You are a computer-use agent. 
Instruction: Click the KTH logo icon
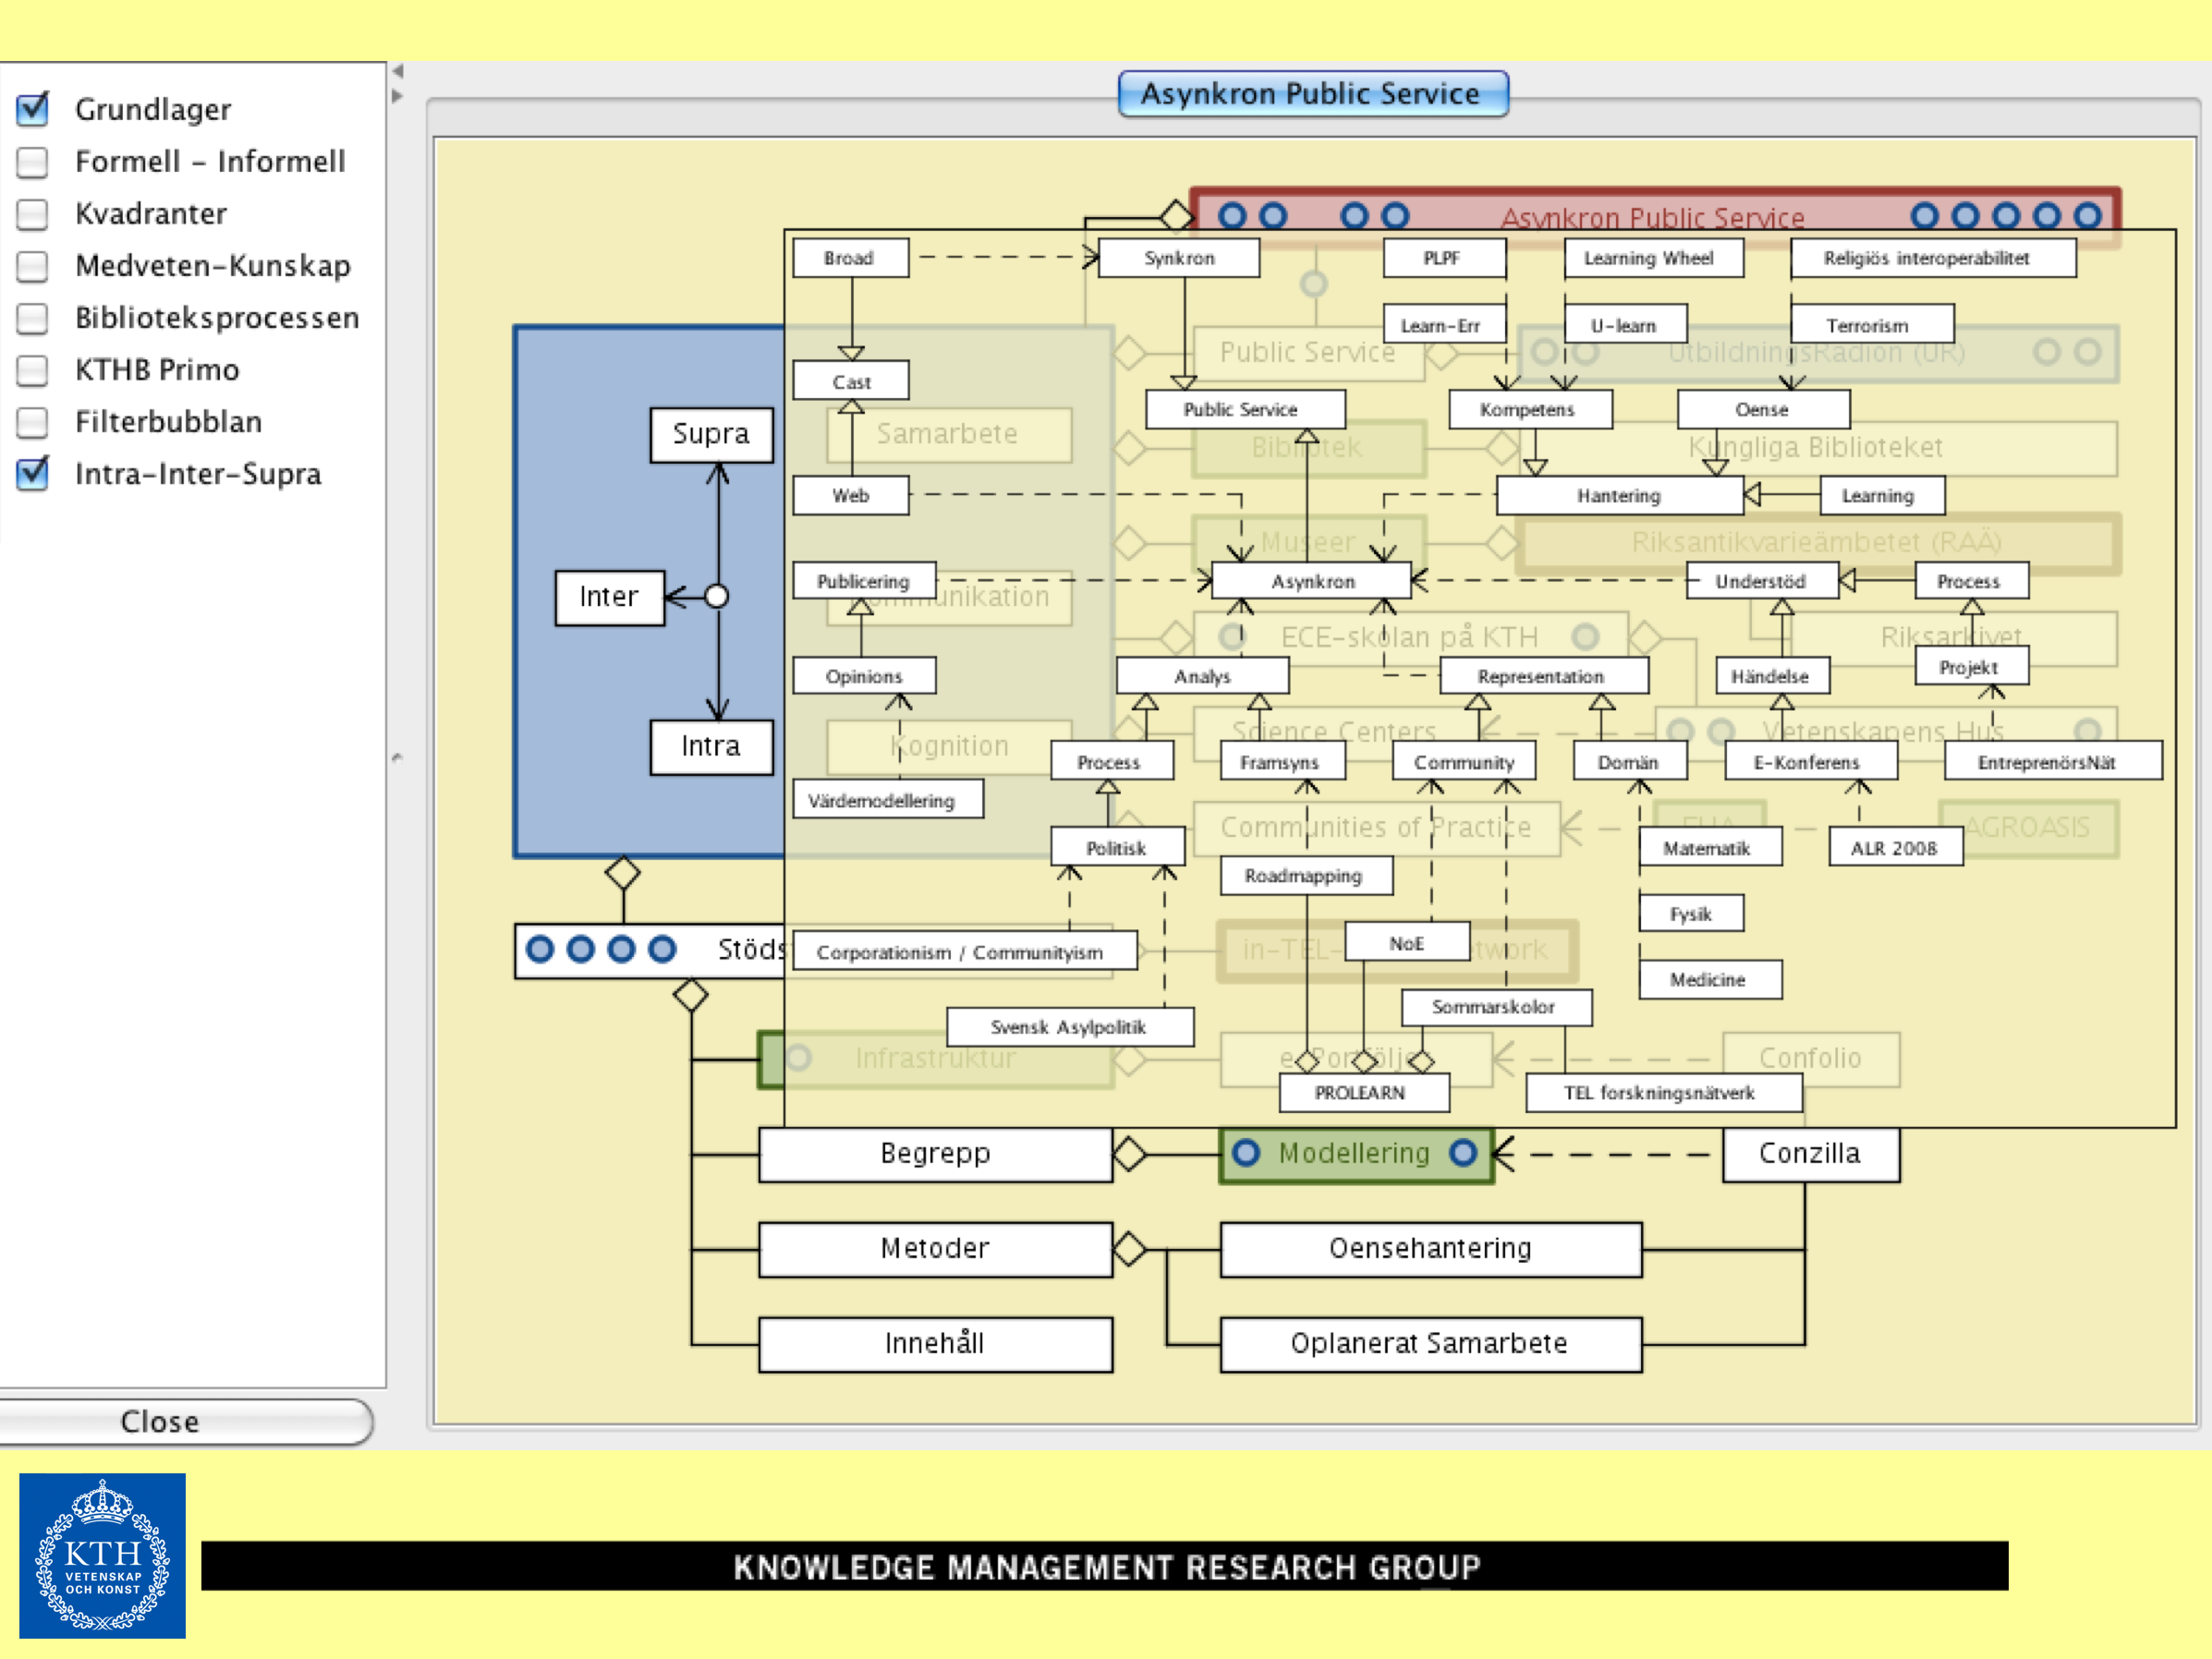tap(102, 1554)
